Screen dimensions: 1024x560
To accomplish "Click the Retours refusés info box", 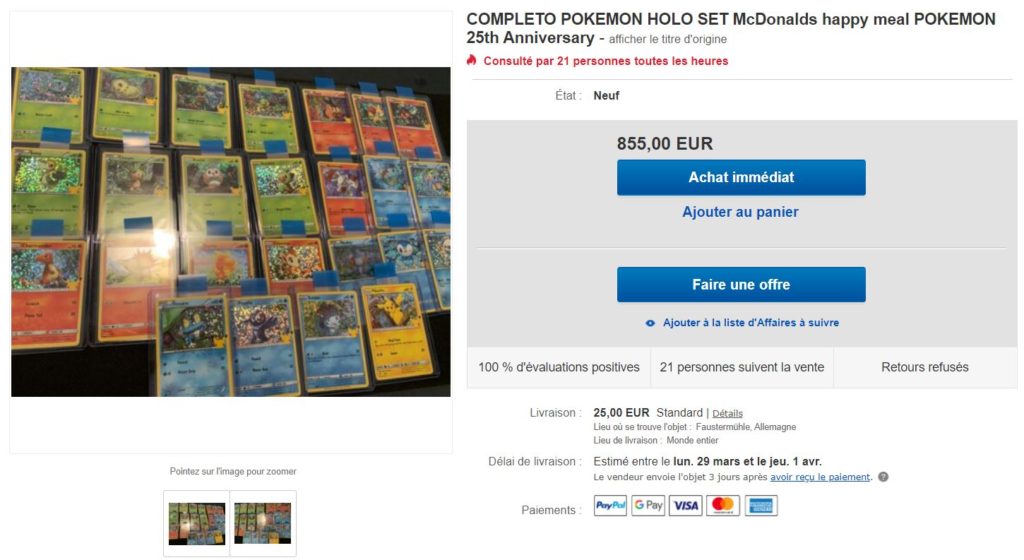I will click(925, 367).
